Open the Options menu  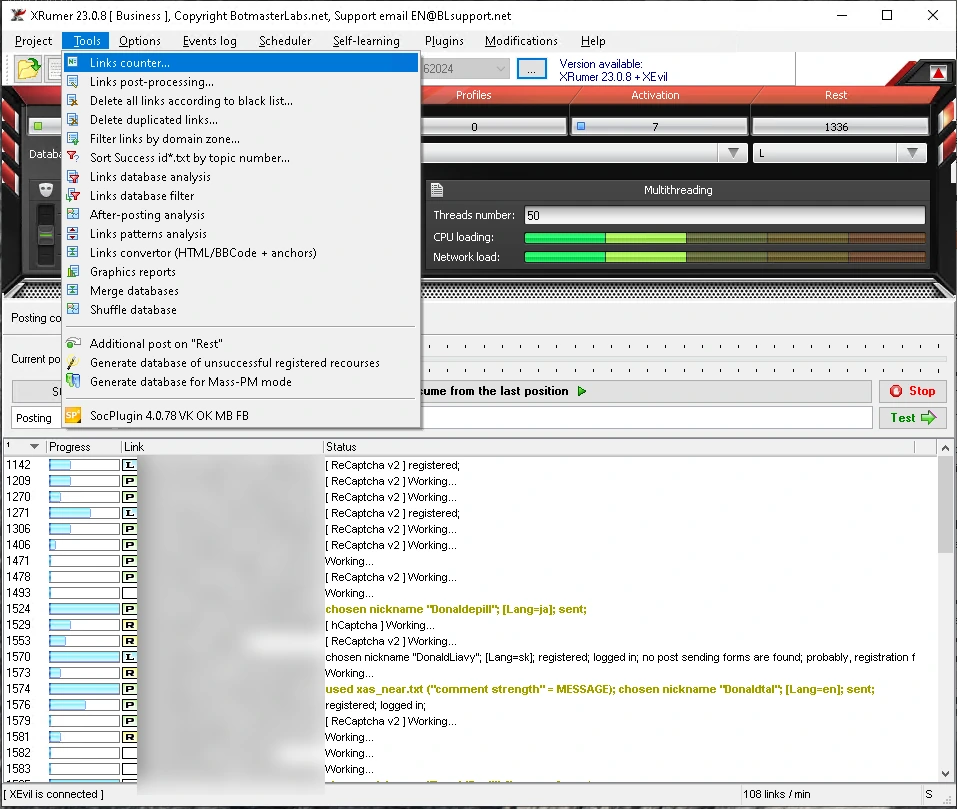tap(140, 41)
